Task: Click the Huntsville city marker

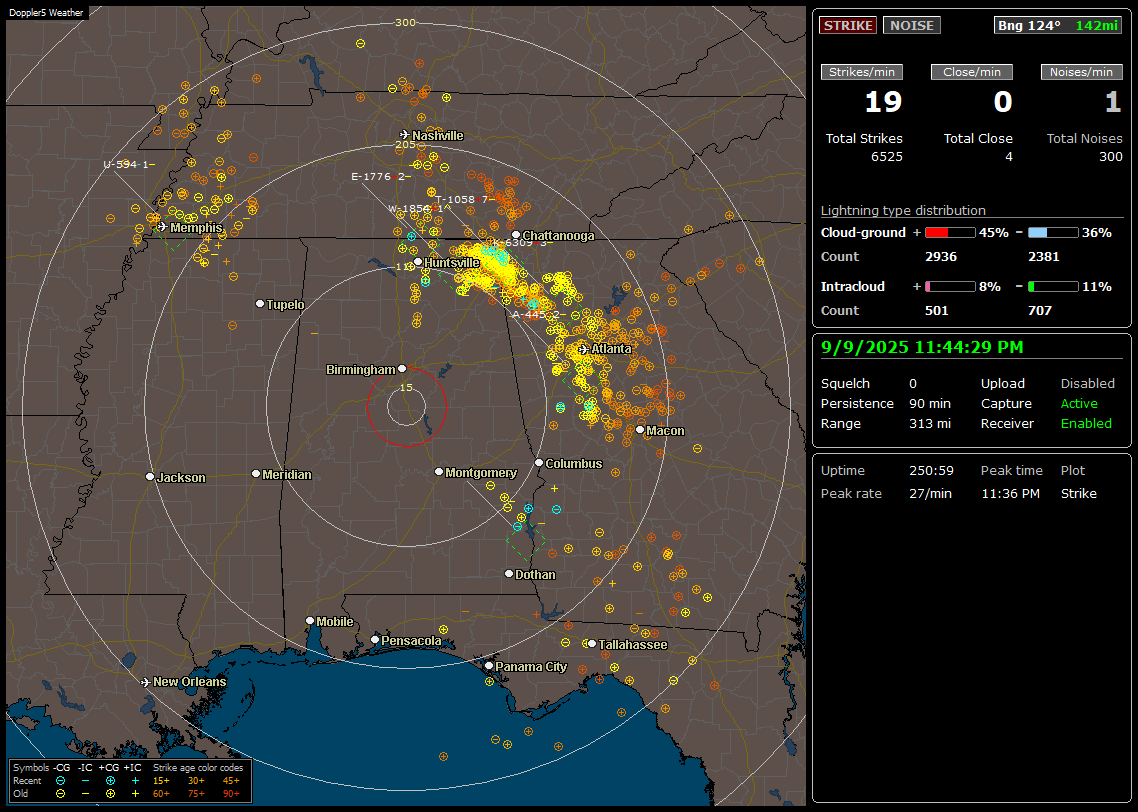Action: coord(418,262)
